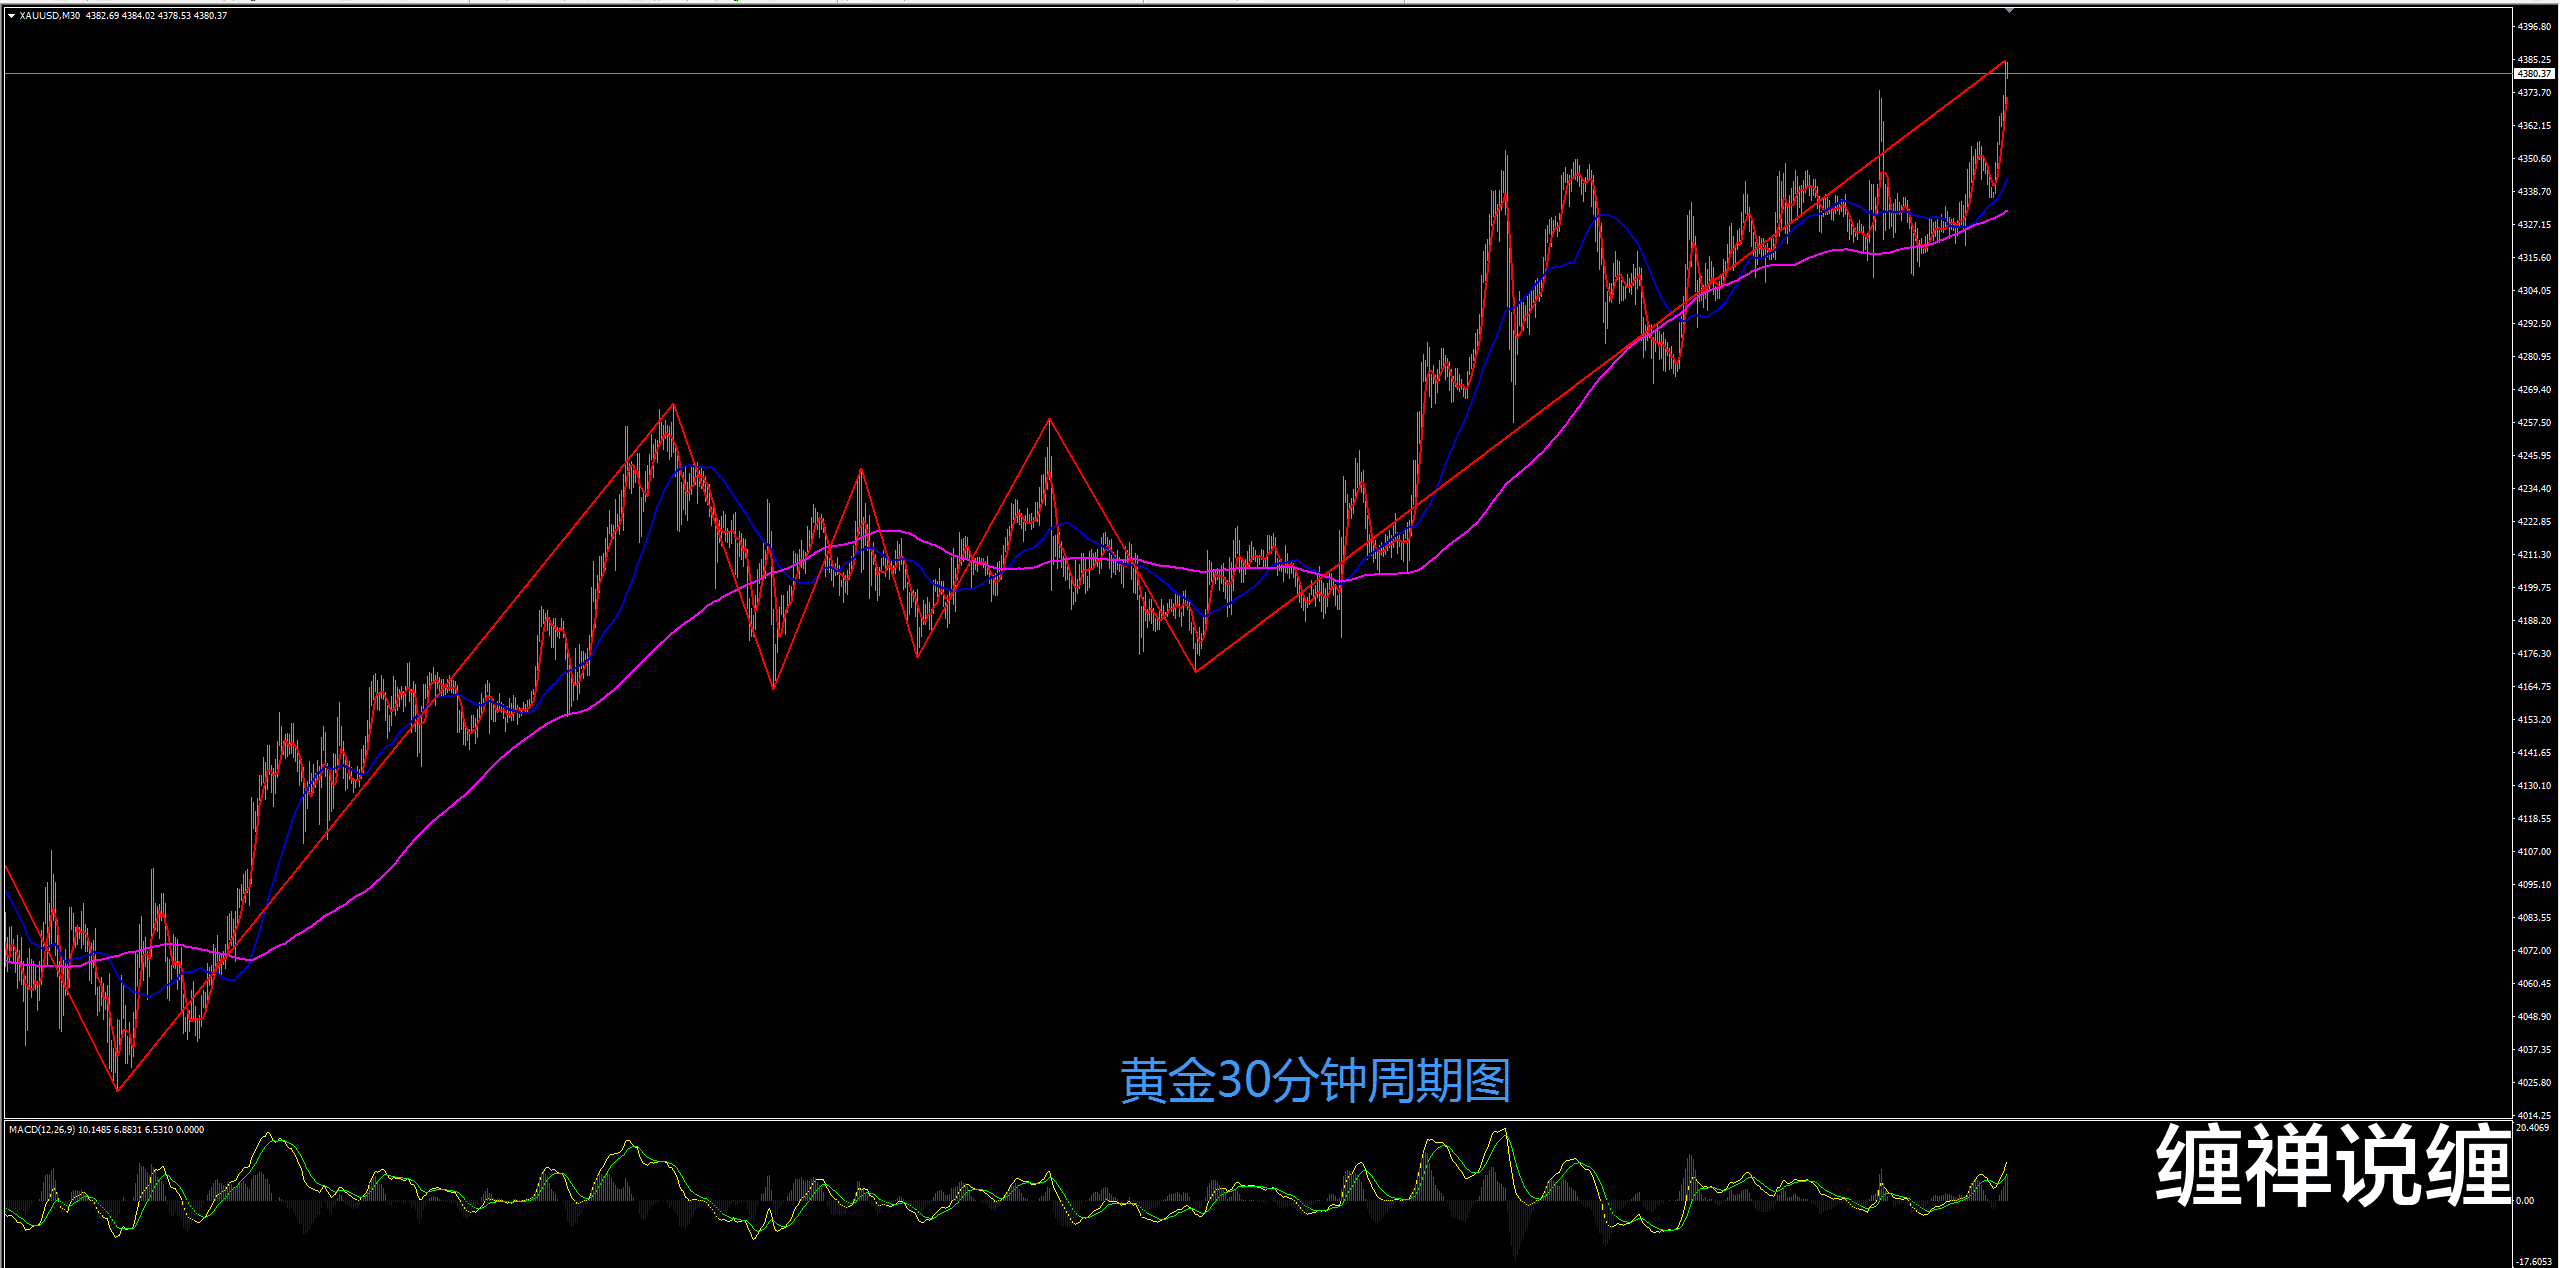This screenshot has height=1268, width=2560.
Task: Click the 4304.05 price scale label
Action: tap(2533, 291)
